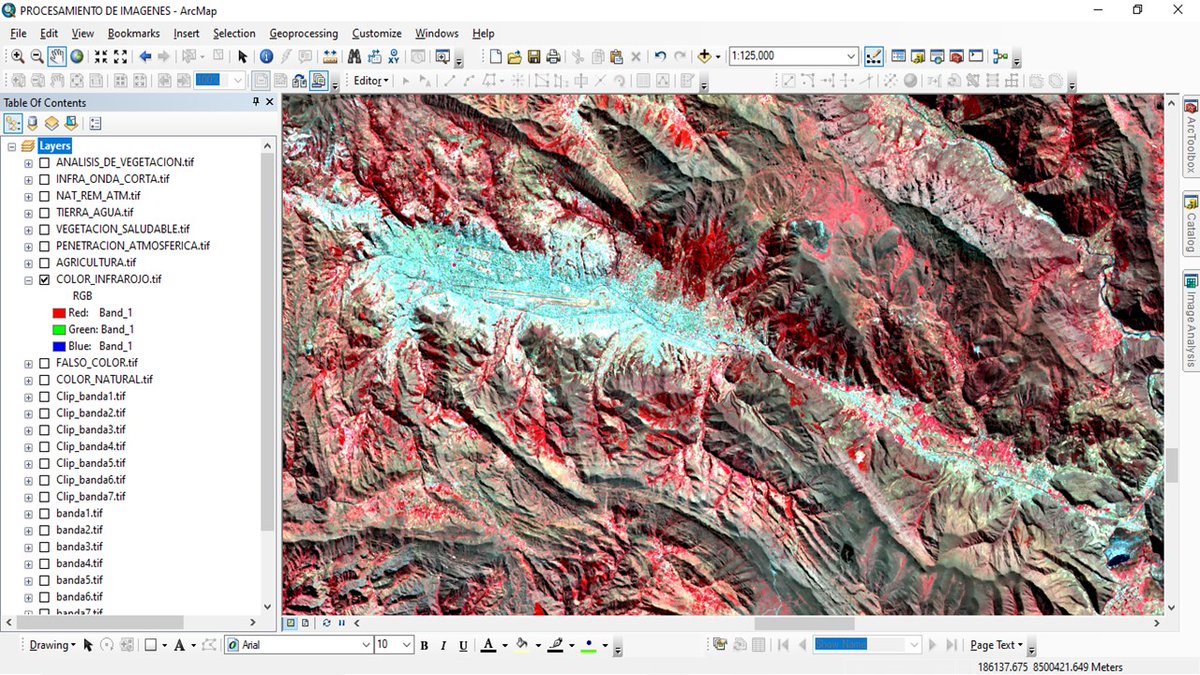The image size is (1200, 675).
Task: Open the Selection menu
Action: tap(234, 33)
